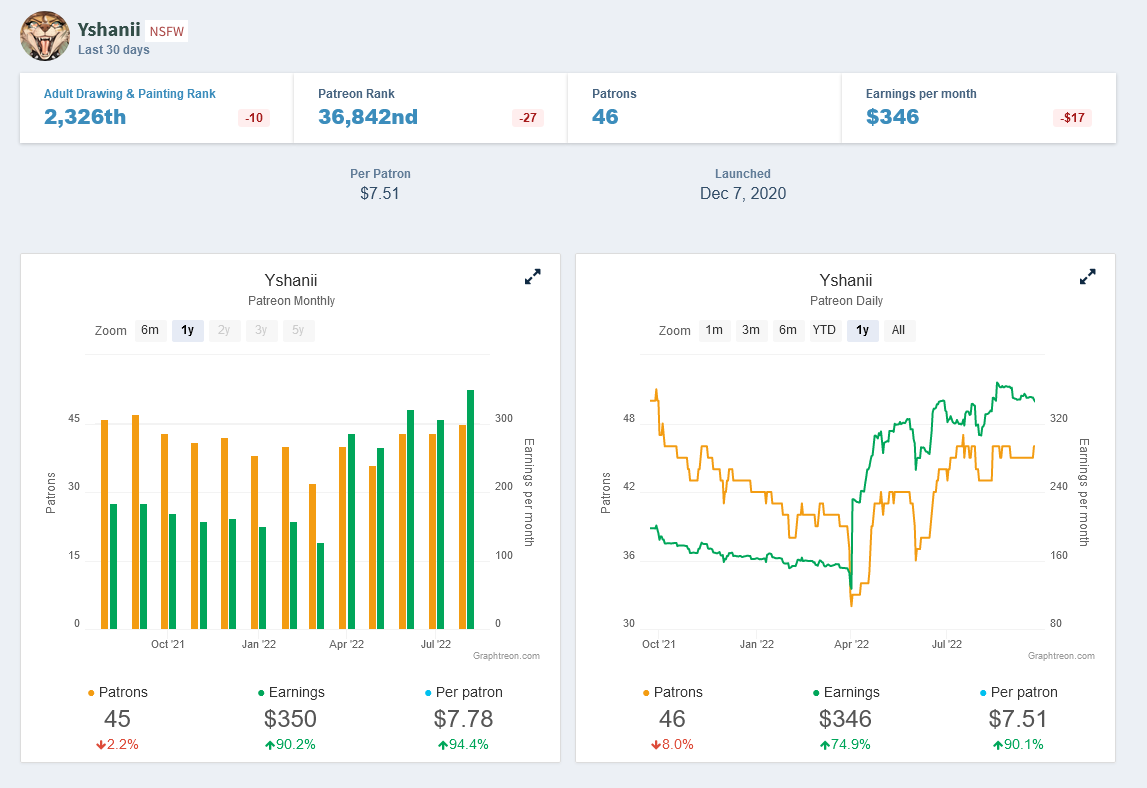Screen dimensions: 1147x788
Task: Toggle Earnings series in monthly chart legend
Action: 291,692
